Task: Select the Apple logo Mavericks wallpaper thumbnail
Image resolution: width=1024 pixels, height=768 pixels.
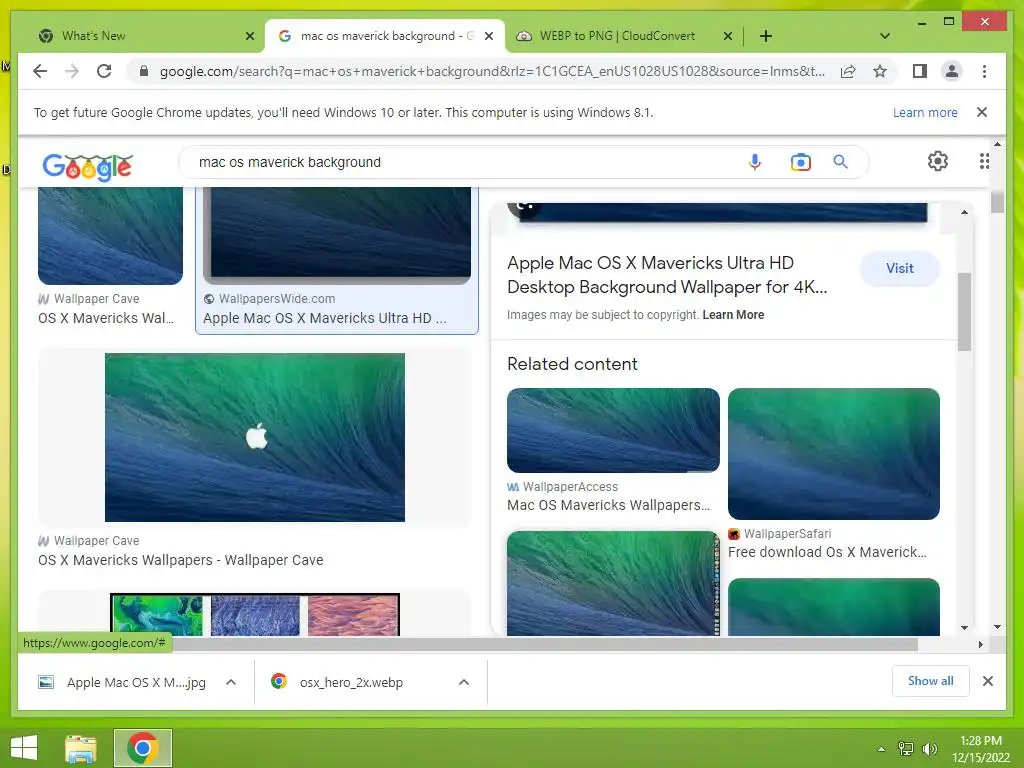Action: (x=255, y=437)
